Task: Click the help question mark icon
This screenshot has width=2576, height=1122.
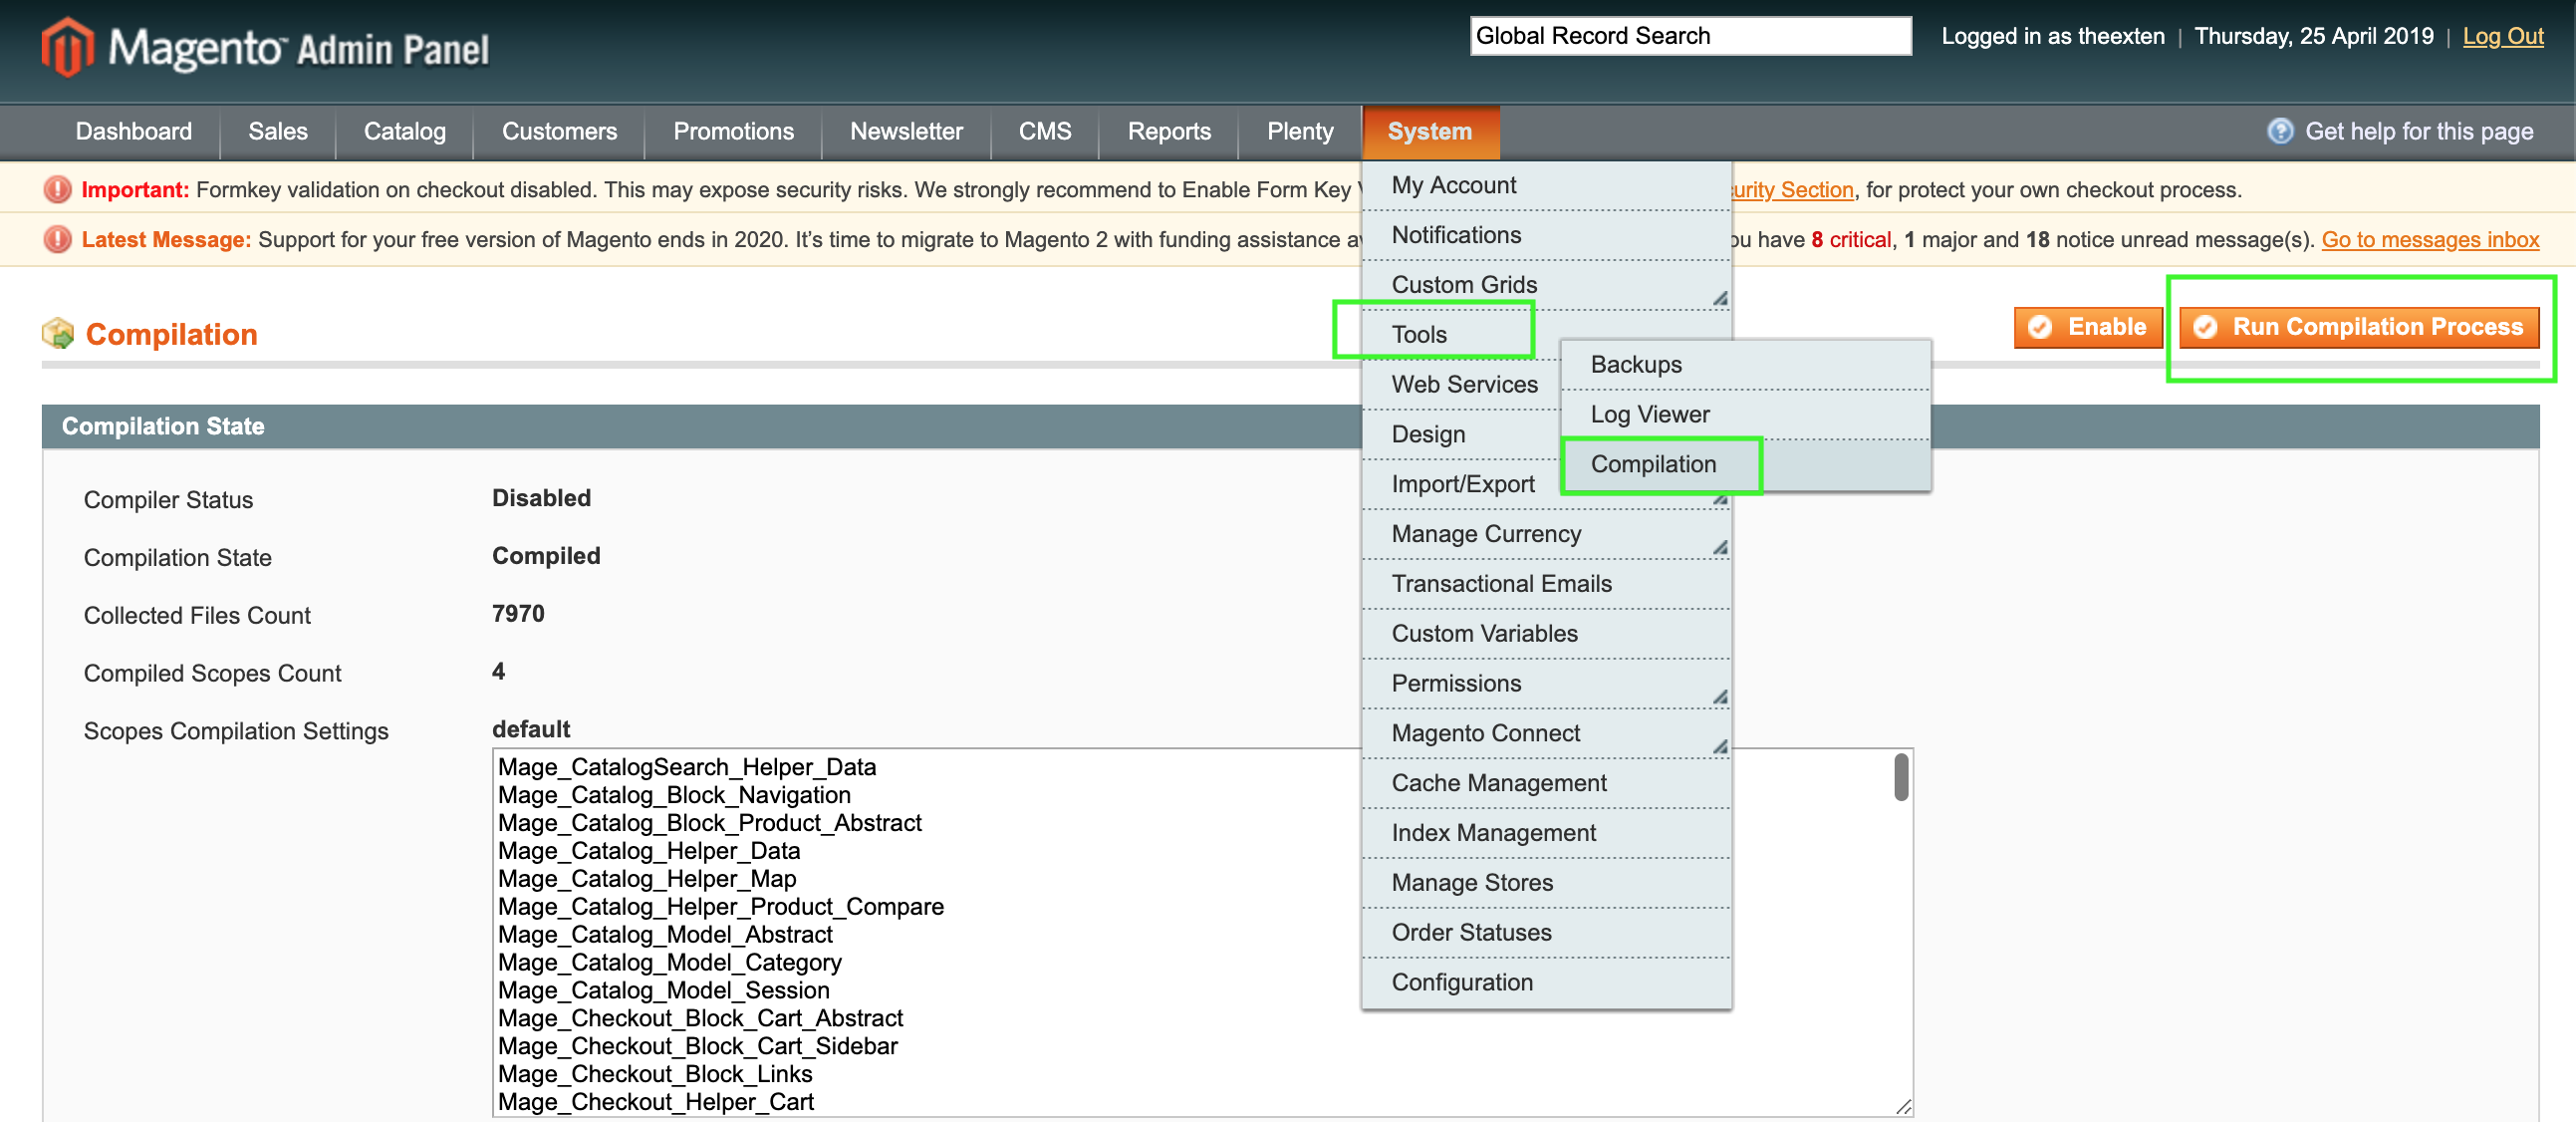Action: 2280,131
